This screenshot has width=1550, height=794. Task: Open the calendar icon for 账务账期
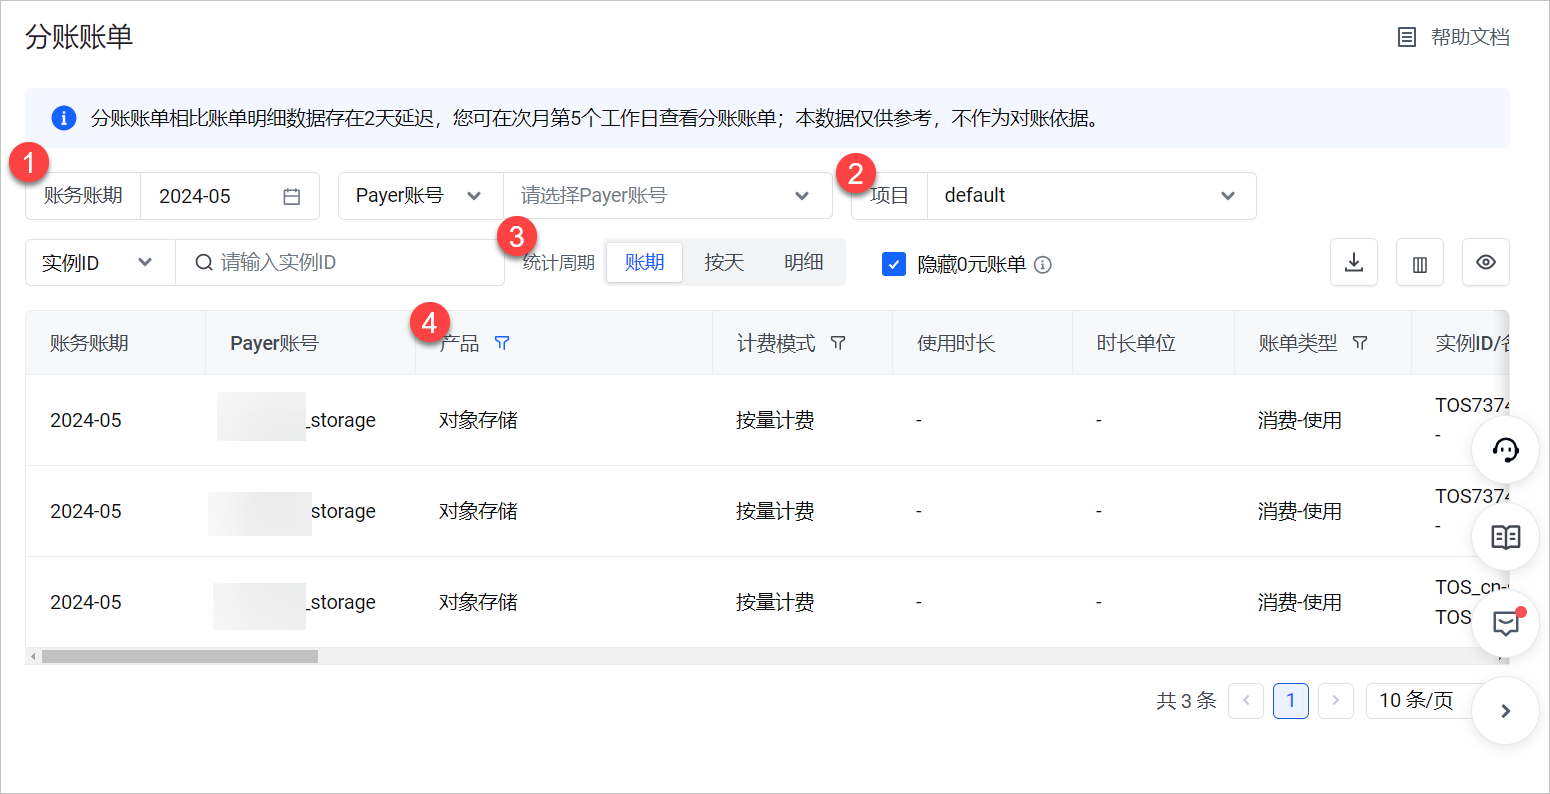click(292, 196)
